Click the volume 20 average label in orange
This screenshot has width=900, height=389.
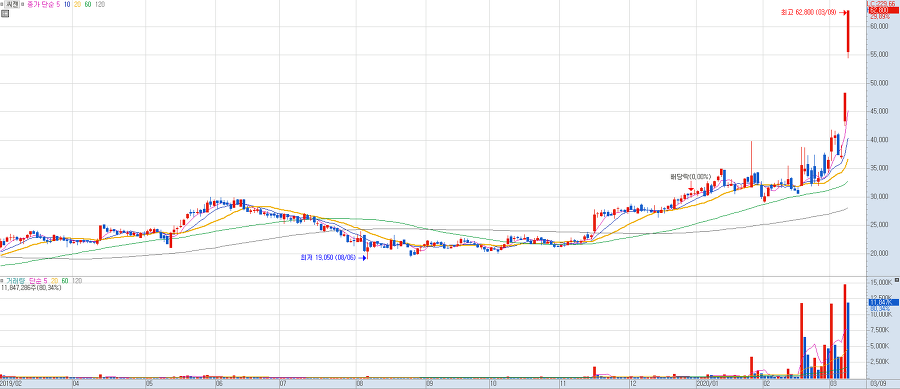[x=55, y=281]
